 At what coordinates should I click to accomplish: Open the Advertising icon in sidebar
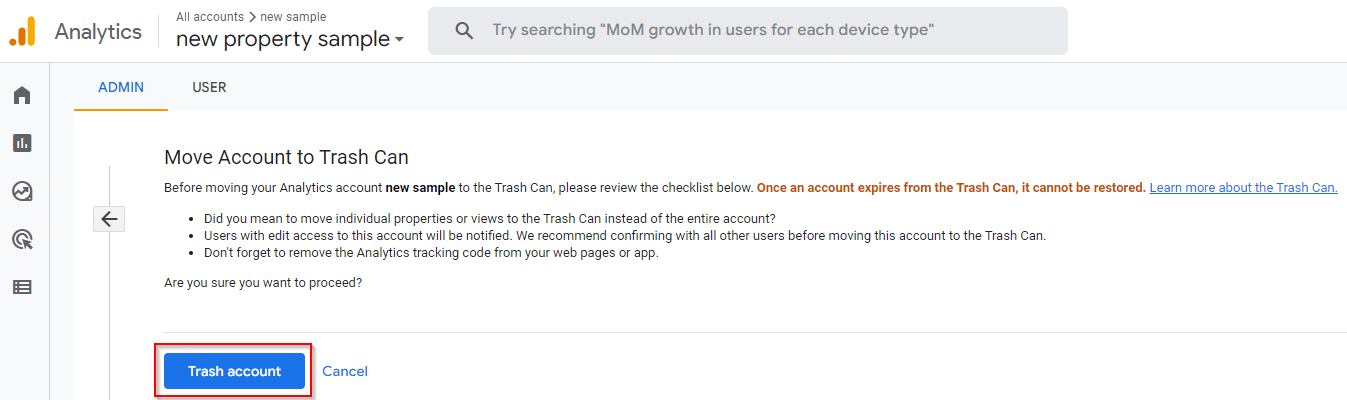pyautogui.click(x=22, y=239)
